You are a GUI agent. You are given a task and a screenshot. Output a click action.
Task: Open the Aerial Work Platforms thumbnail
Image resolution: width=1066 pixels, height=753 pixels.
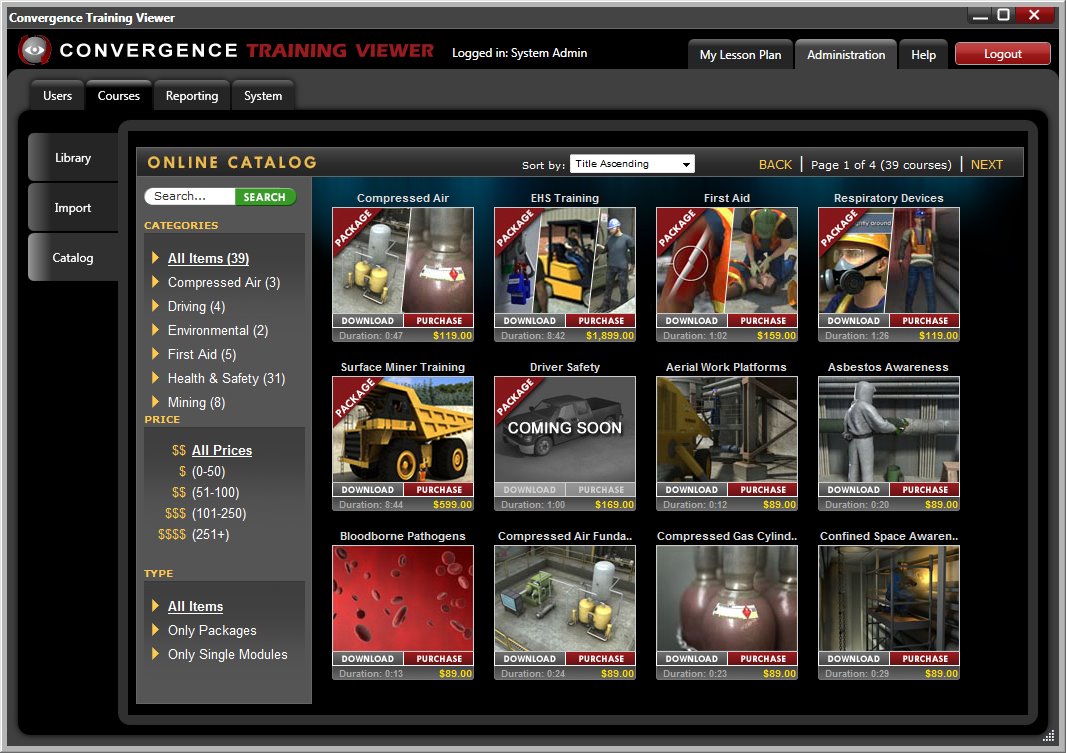726,430
